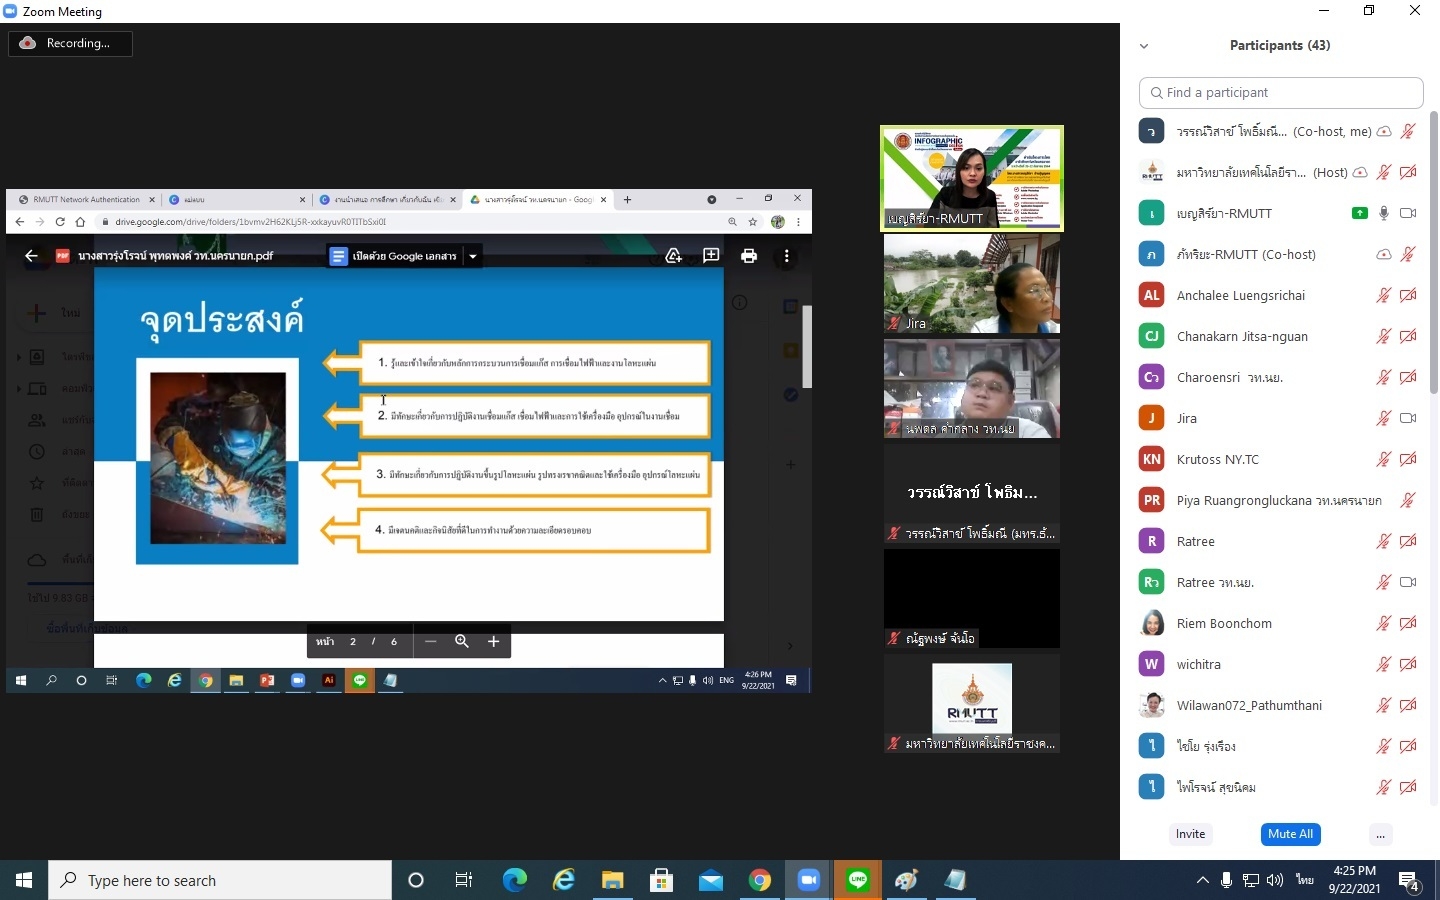
Task: Open LINE app in the taskbar
Action: click(858, 880)
